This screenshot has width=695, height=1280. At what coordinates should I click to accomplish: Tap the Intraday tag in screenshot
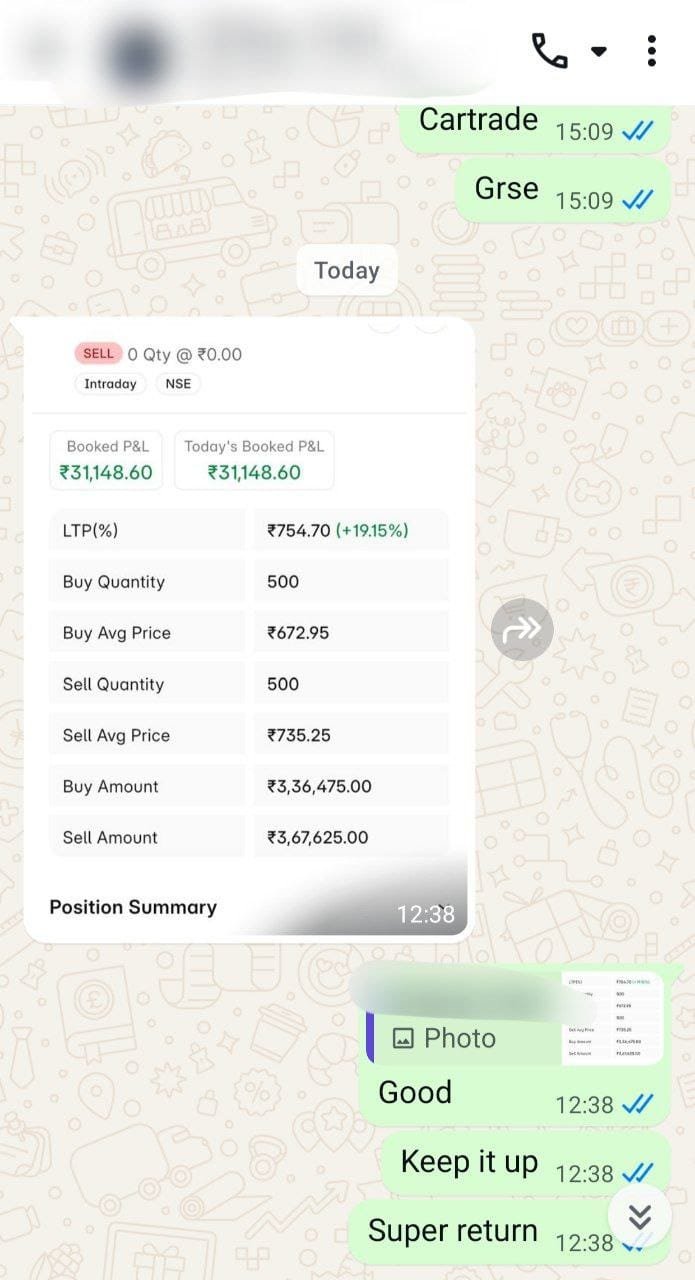(110, 384)
